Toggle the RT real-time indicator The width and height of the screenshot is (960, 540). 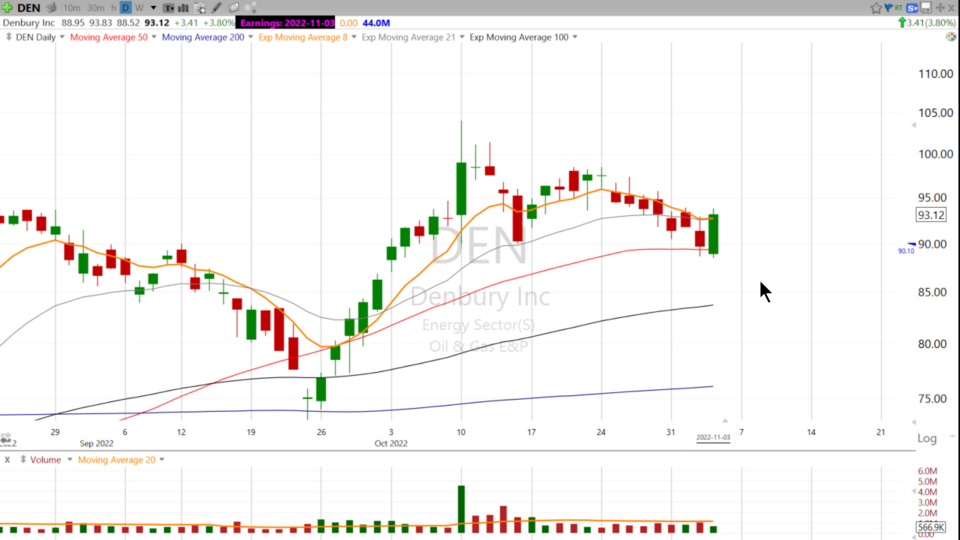(898, 7)
